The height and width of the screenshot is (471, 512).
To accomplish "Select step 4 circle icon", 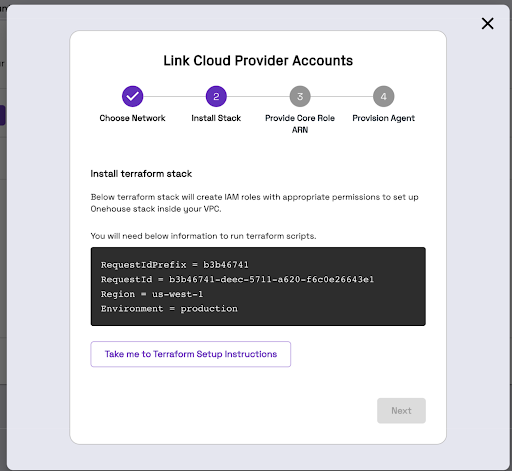I will pos(384,97).
